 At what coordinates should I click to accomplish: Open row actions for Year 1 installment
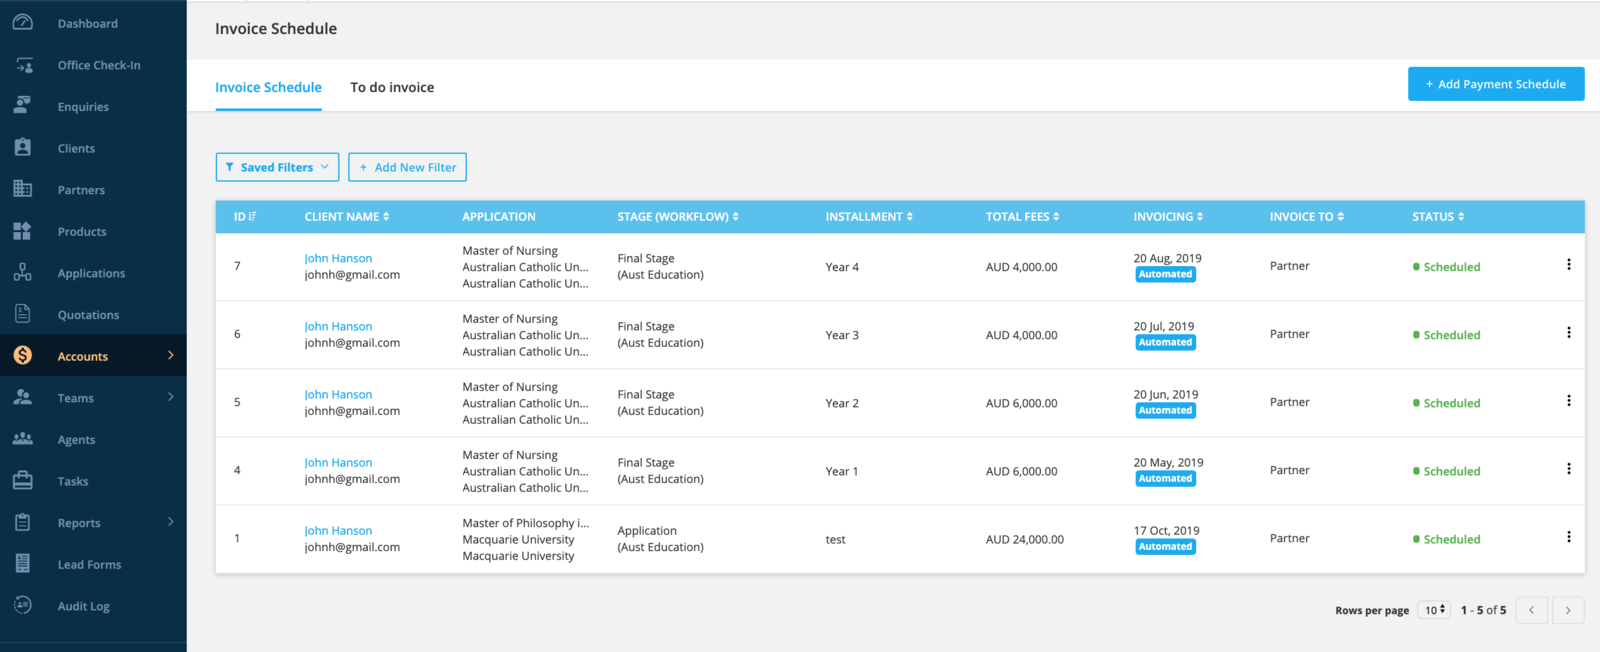[x=1568, y=469]
